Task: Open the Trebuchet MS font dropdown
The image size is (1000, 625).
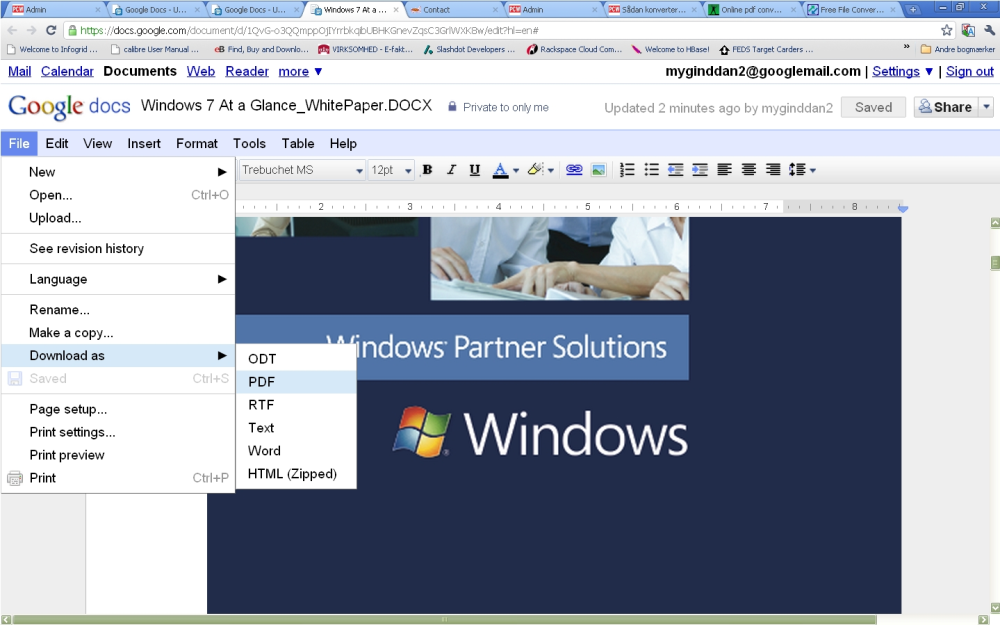Action: (x=302, y=170)
